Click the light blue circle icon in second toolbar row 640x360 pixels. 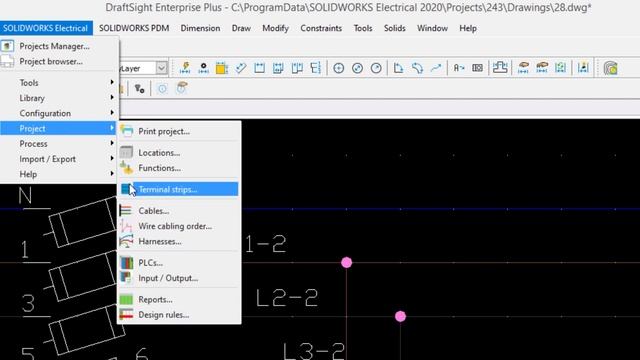click(162, 89)
